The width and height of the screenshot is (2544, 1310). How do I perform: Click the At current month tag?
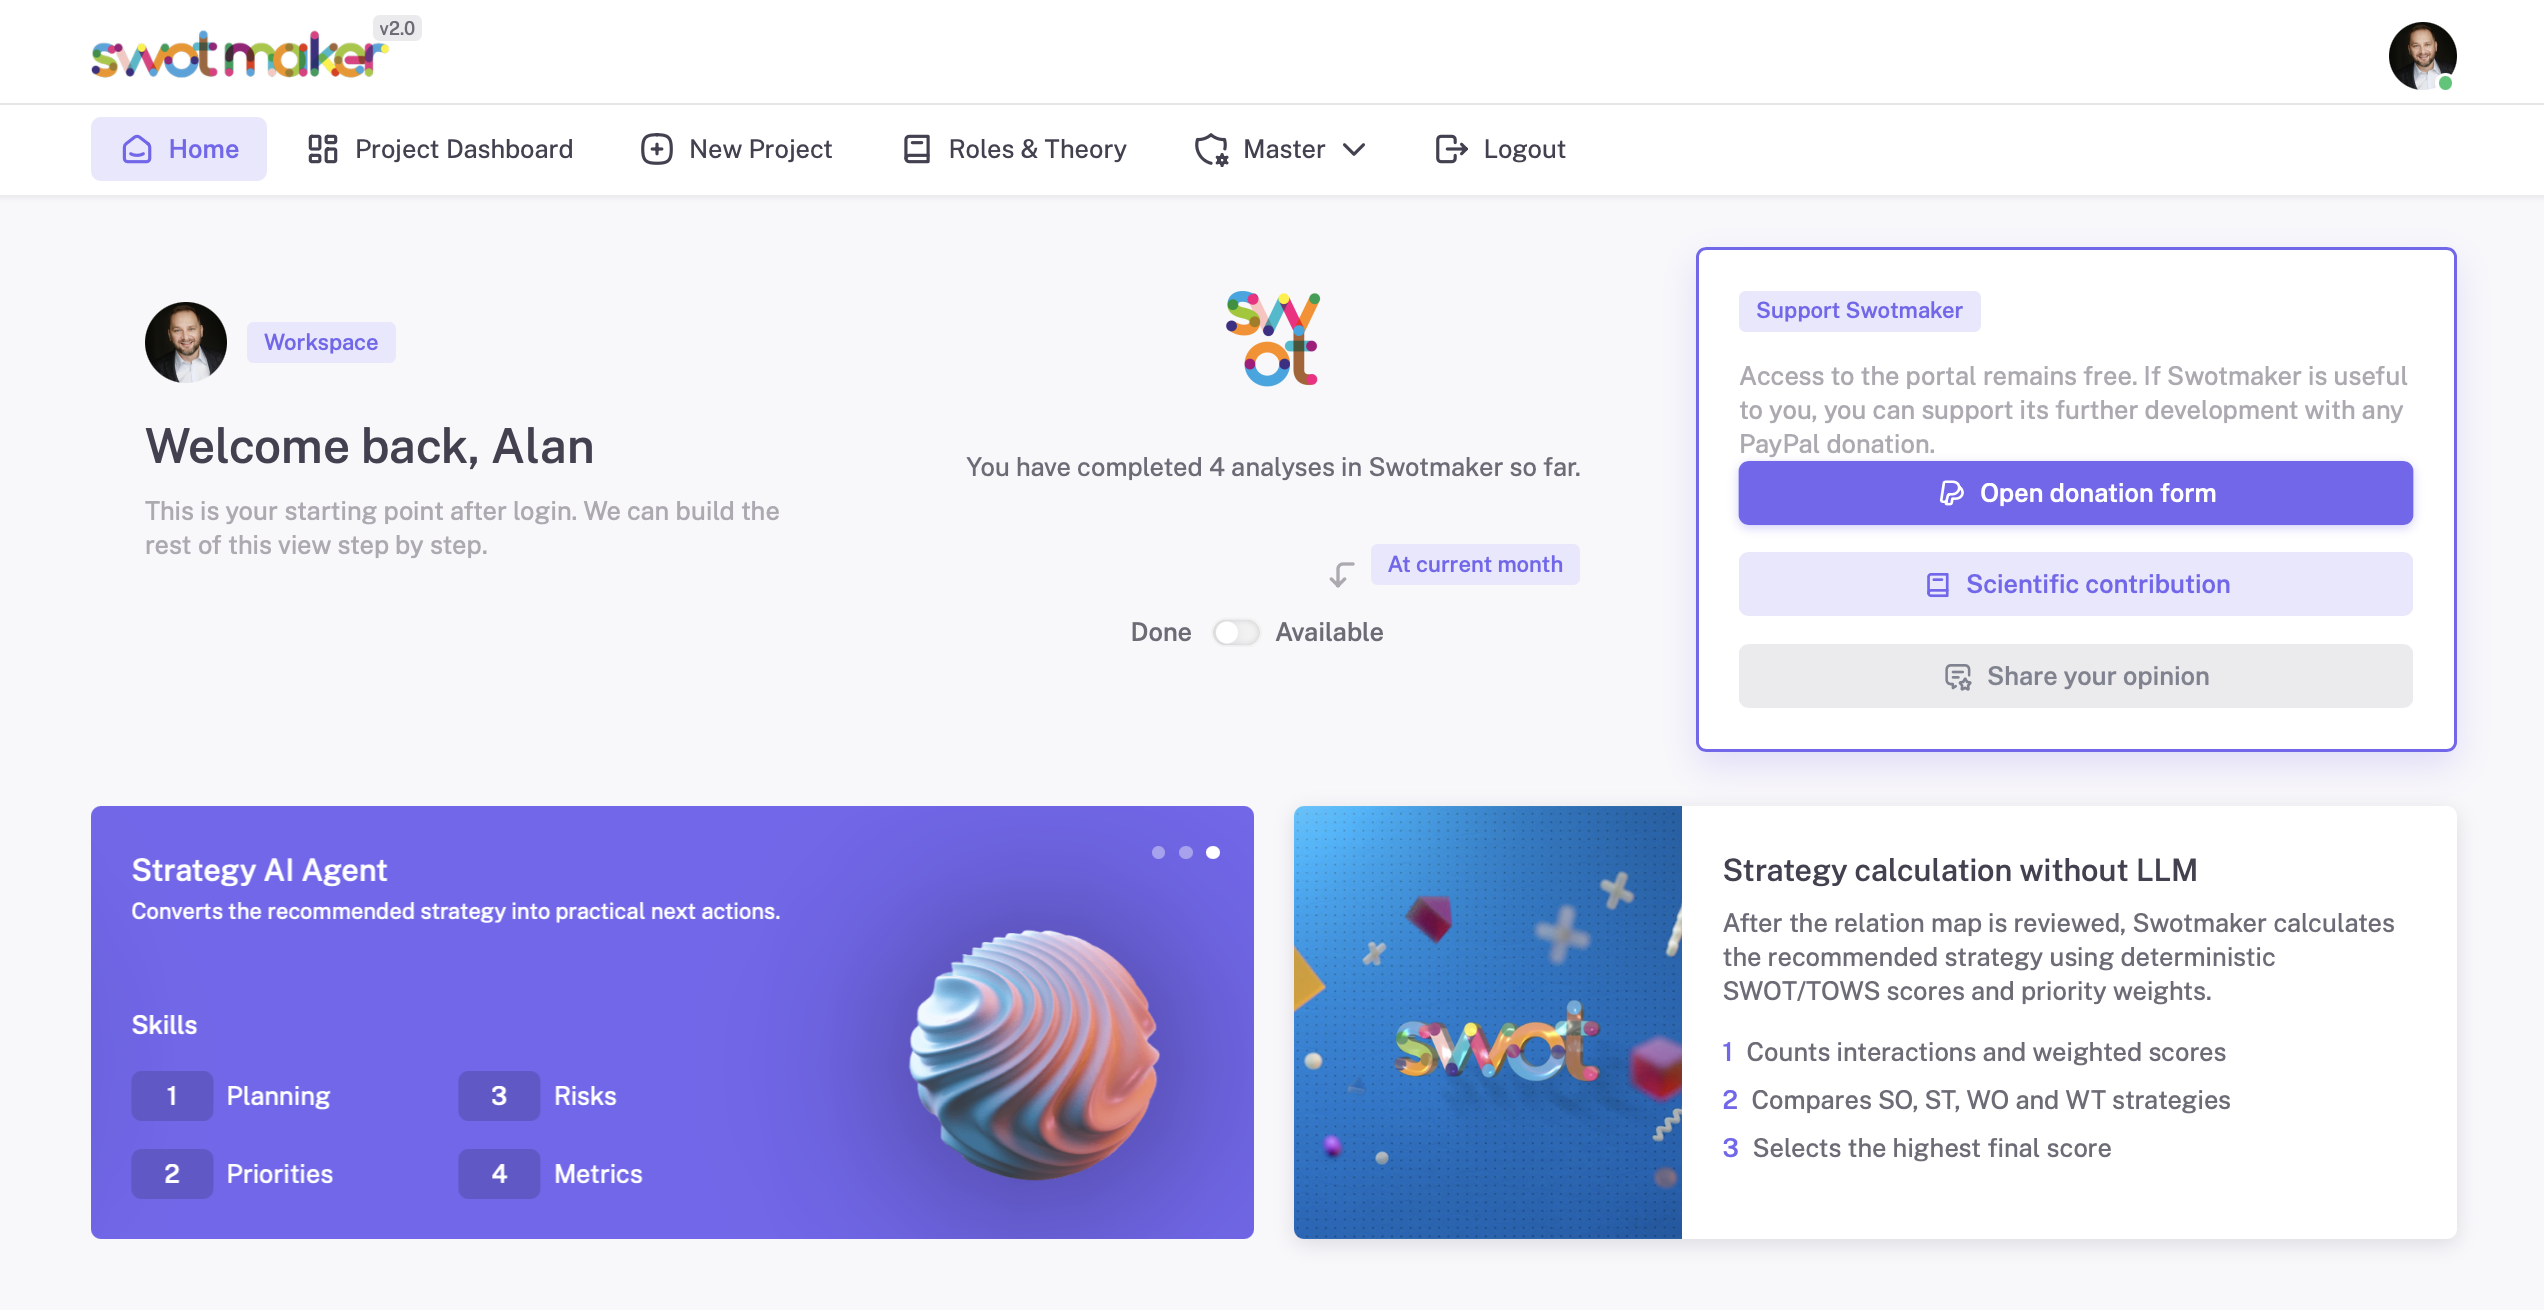(x=1474, y=564)
